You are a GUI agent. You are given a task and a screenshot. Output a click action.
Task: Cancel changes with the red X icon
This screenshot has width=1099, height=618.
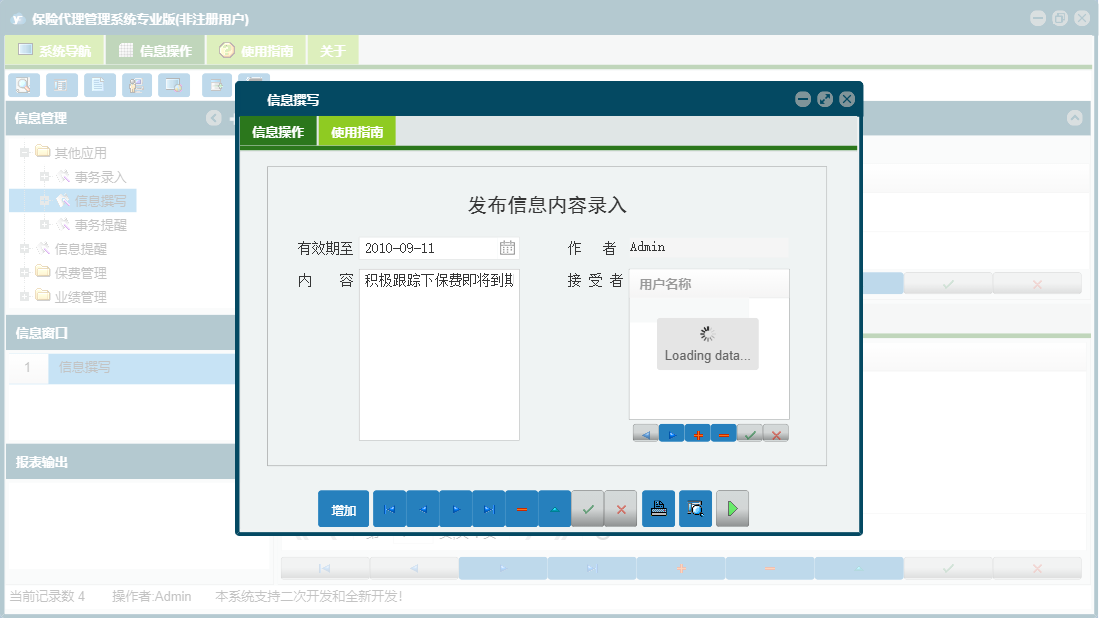[620, 508]
